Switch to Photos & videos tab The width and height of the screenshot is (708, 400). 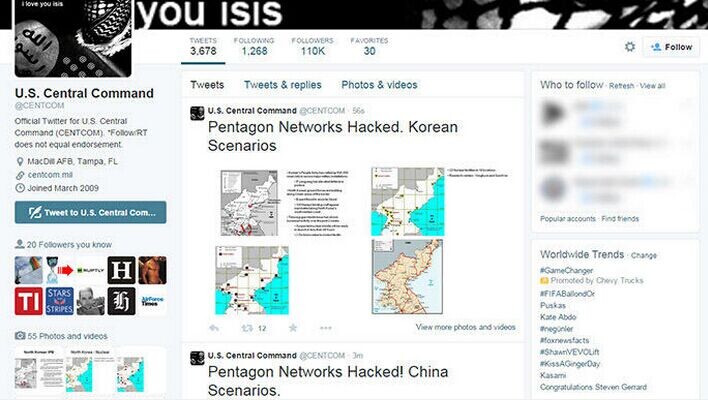[x=379, y=85]
